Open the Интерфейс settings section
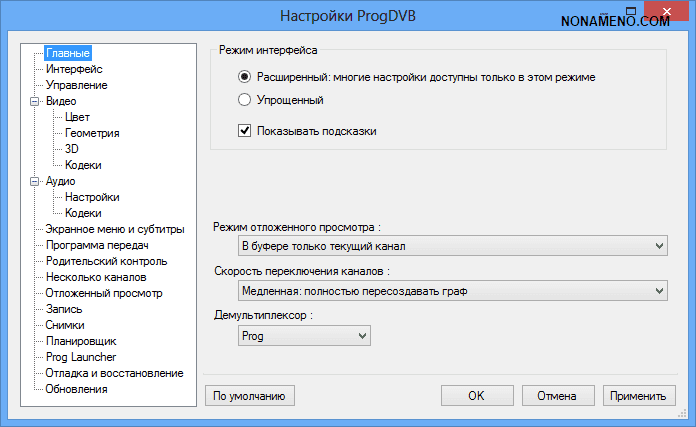 (74, 69)
